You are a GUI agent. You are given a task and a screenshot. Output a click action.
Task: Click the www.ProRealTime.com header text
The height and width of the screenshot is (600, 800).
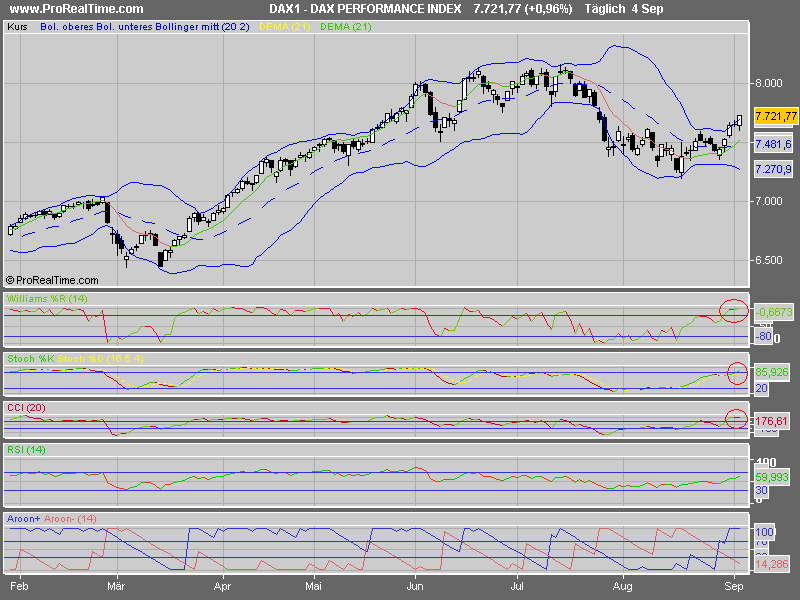[x=77, y=9]
